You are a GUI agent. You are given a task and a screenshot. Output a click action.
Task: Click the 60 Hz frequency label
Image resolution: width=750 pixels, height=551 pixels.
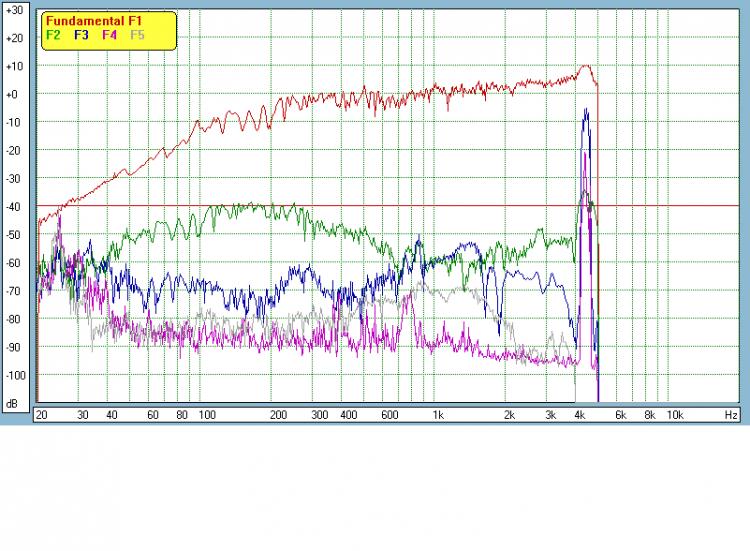153,415
